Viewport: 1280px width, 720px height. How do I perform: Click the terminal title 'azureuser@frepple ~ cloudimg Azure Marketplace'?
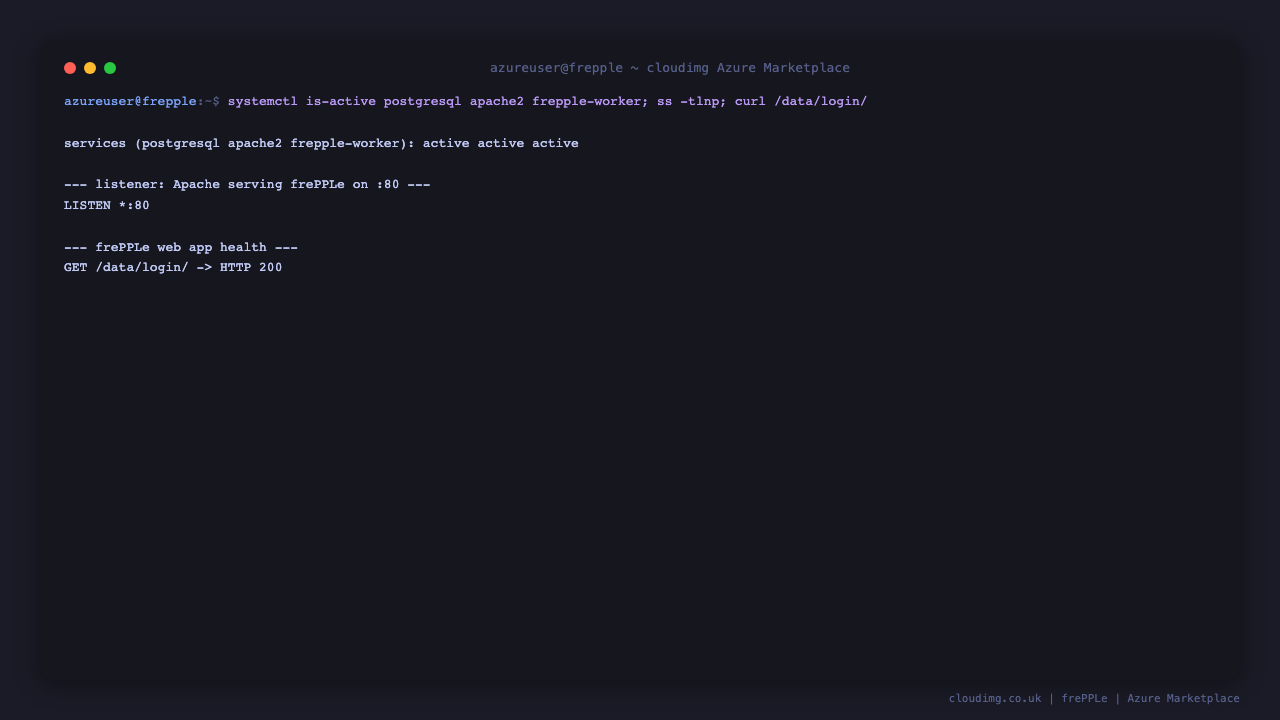point(670,68)
